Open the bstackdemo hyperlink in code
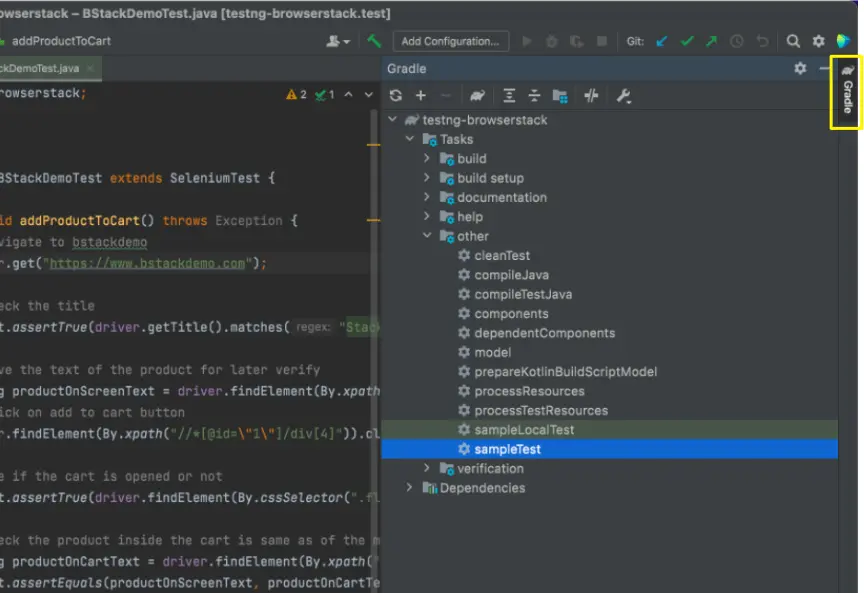The width and height of the screenshot is (864, 593). 109,242
